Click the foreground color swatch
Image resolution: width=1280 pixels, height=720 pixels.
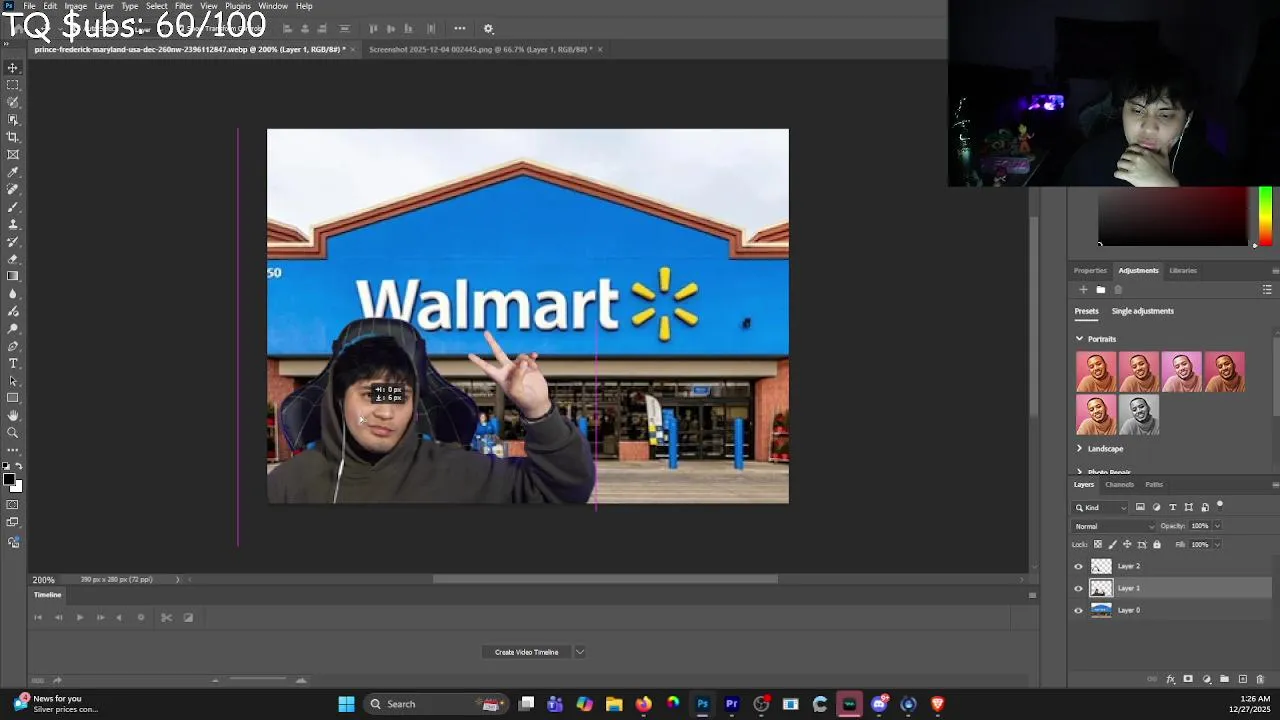[9, 481]
